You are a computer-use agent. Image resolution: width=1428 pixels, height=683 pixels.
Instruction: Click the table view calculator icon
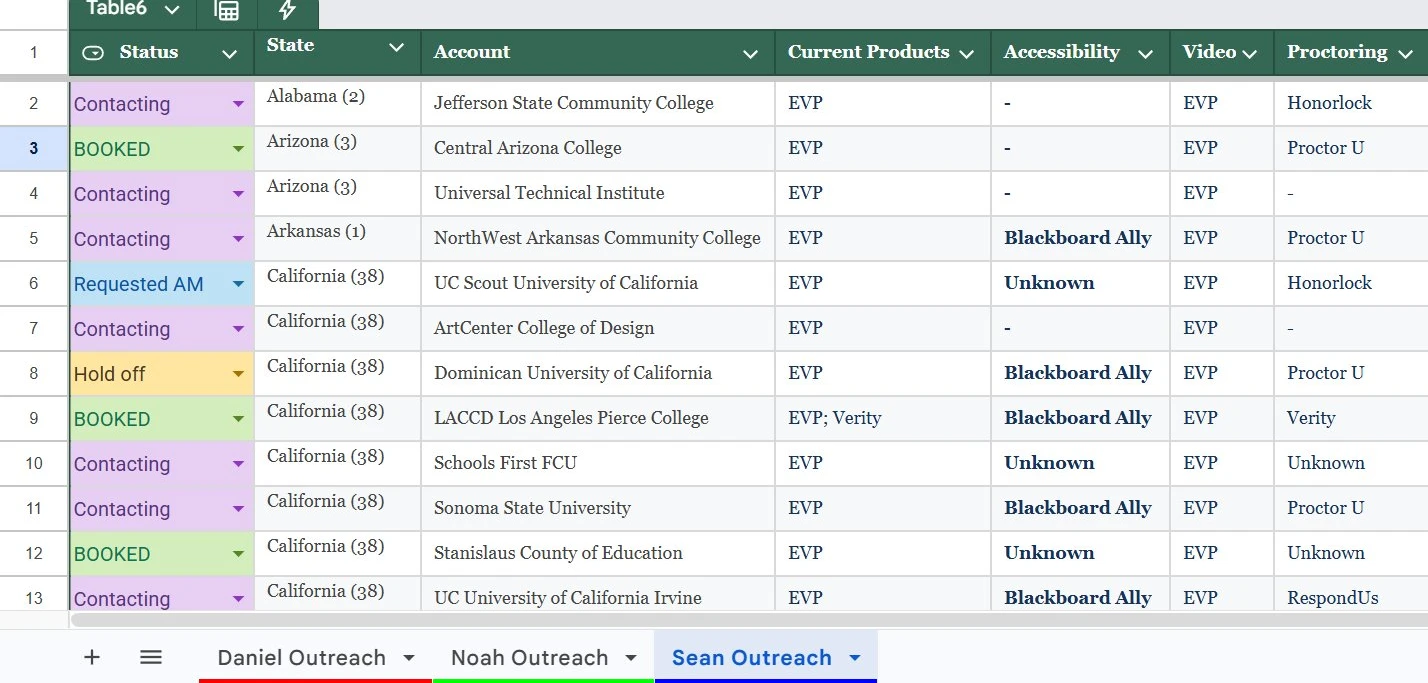227,10
